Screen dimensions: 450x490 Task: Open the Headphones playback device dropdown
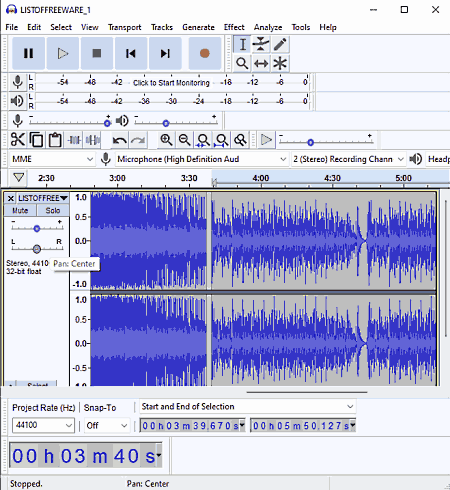(438, 159)
